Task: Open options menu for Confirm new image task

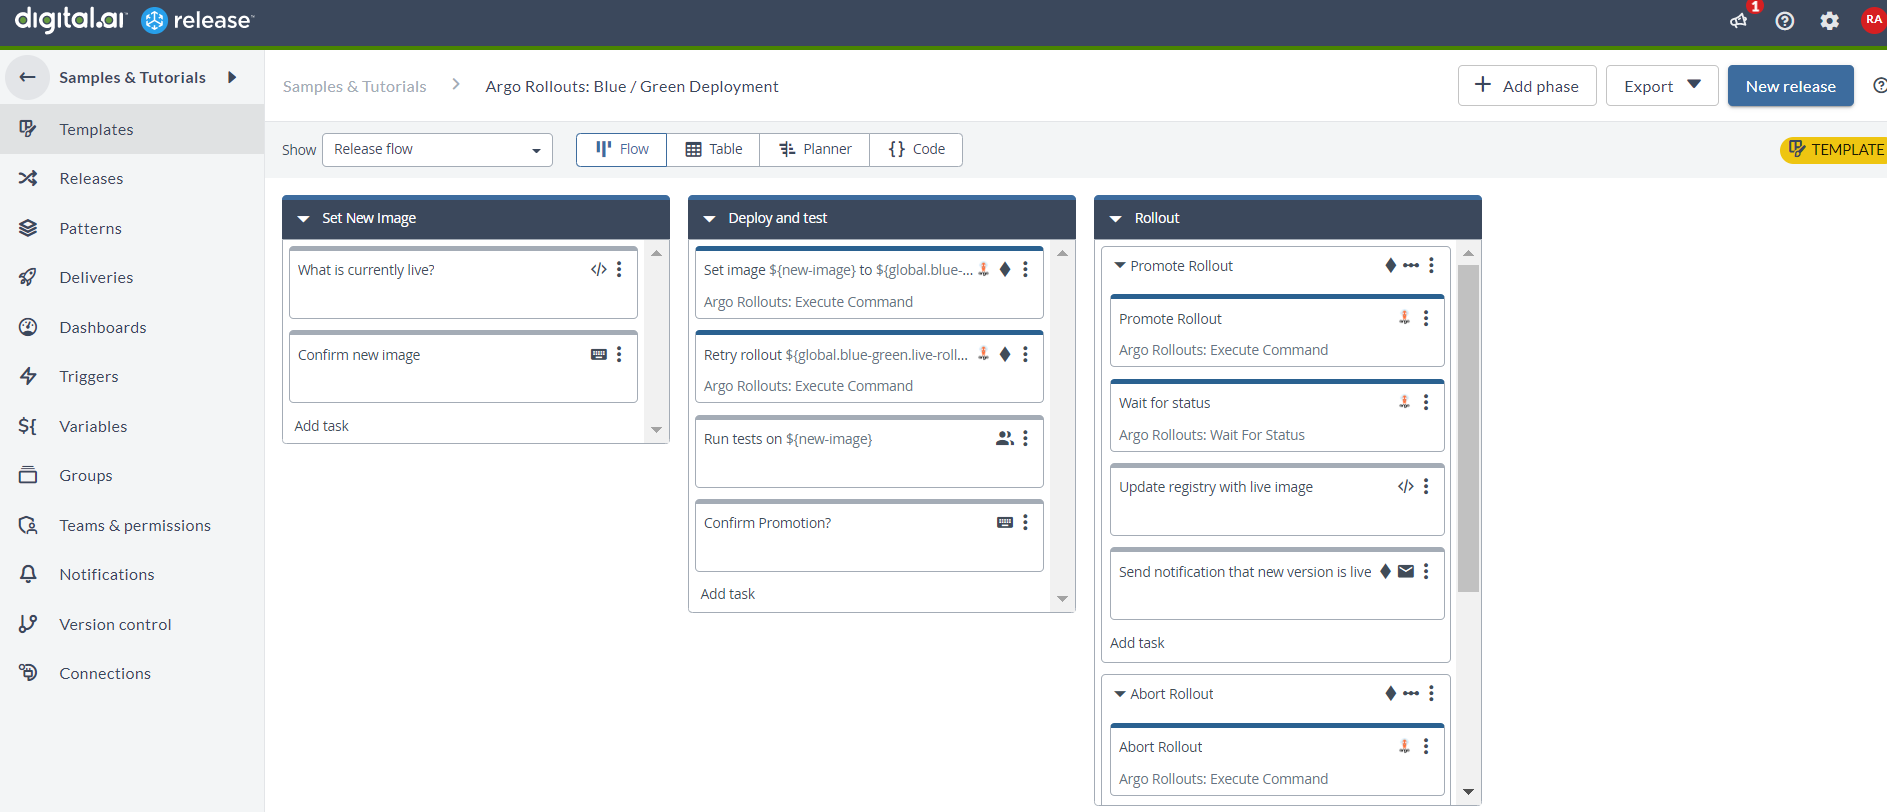Action: (x=619, y=355)
